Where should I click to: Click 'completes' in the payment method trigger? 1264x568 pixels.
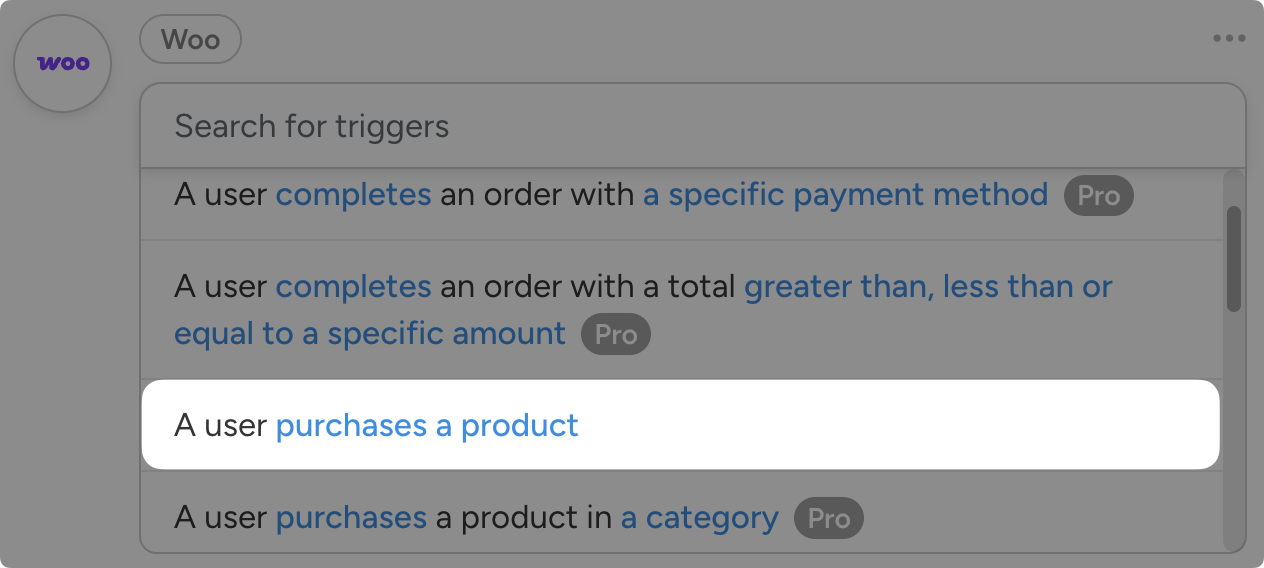pos(353,195)
